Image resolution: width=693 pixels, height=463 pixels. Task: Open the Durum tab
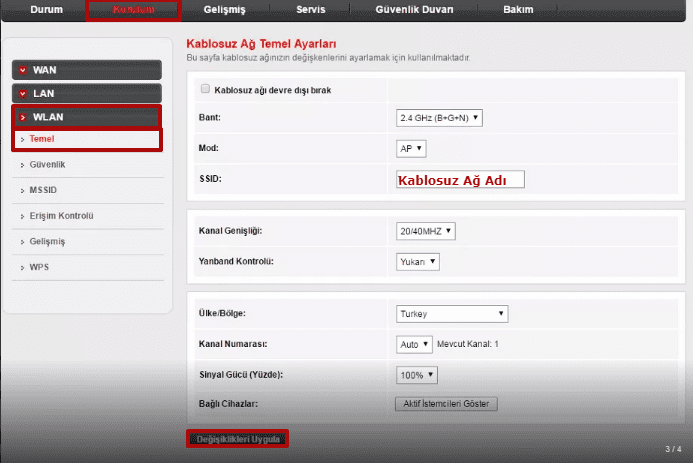(46, 9)
